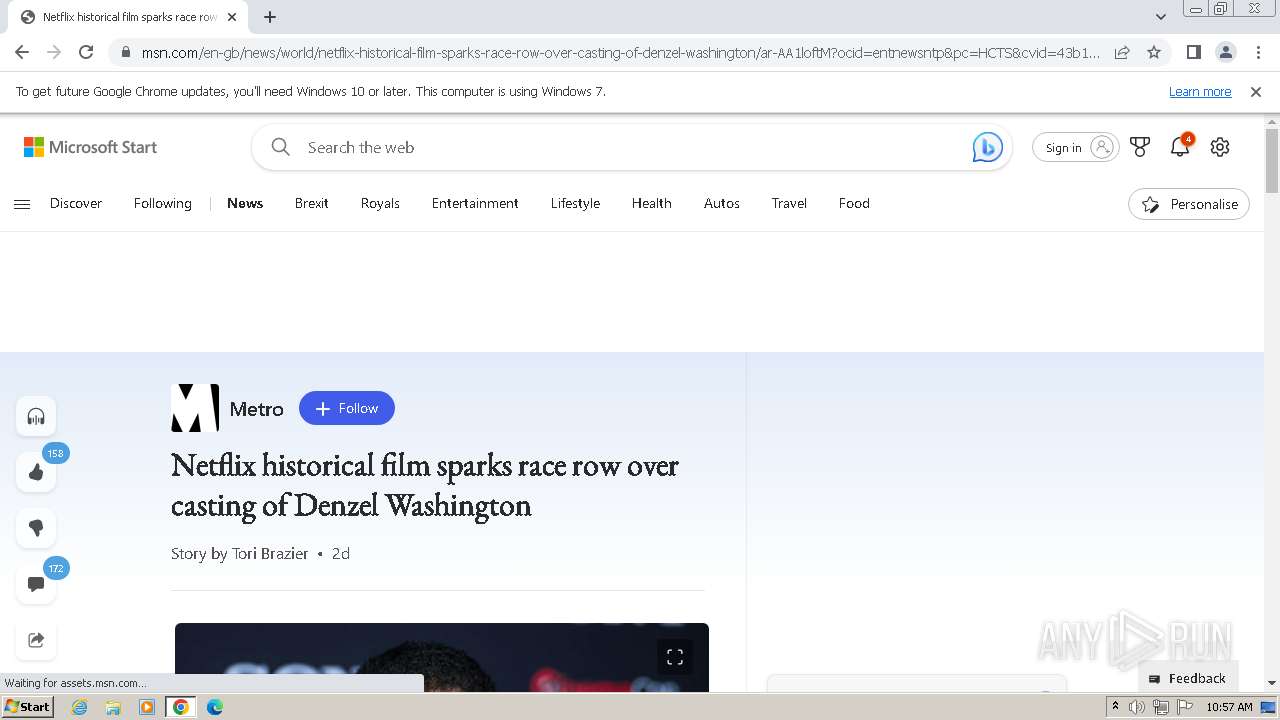This screenshot has width=1280, height=720.
Task: Select the Lifestyle category
Action: click(575, 203)
